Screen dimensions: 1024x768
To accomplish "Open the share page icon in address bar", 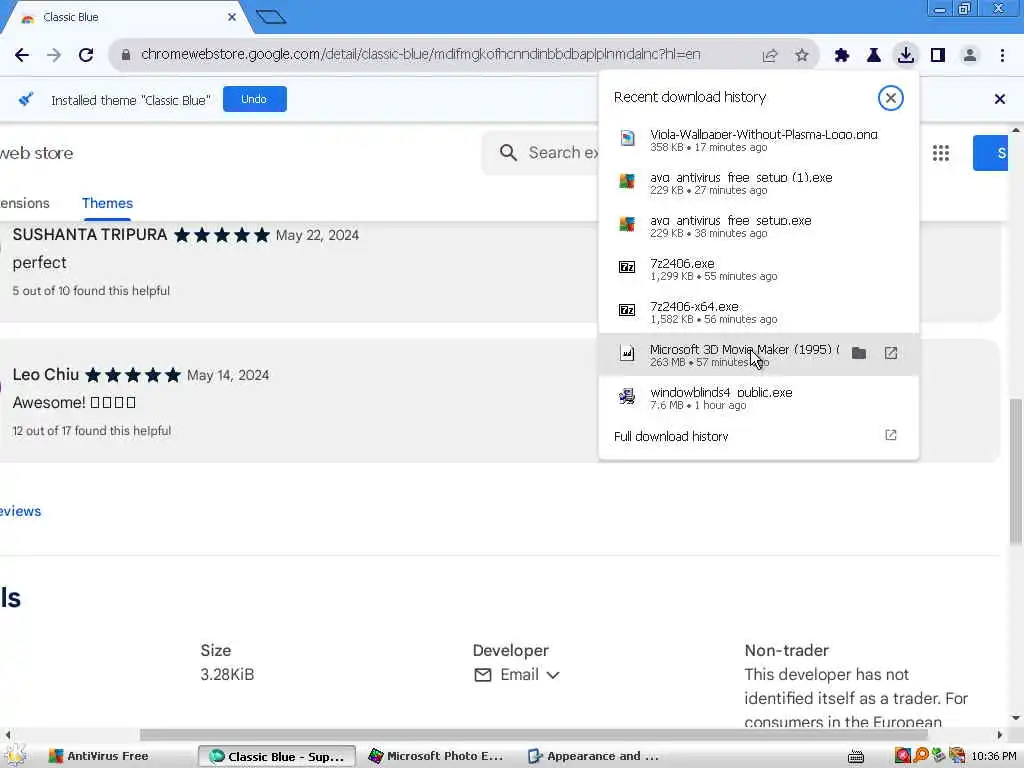I will tap(770, 56).
